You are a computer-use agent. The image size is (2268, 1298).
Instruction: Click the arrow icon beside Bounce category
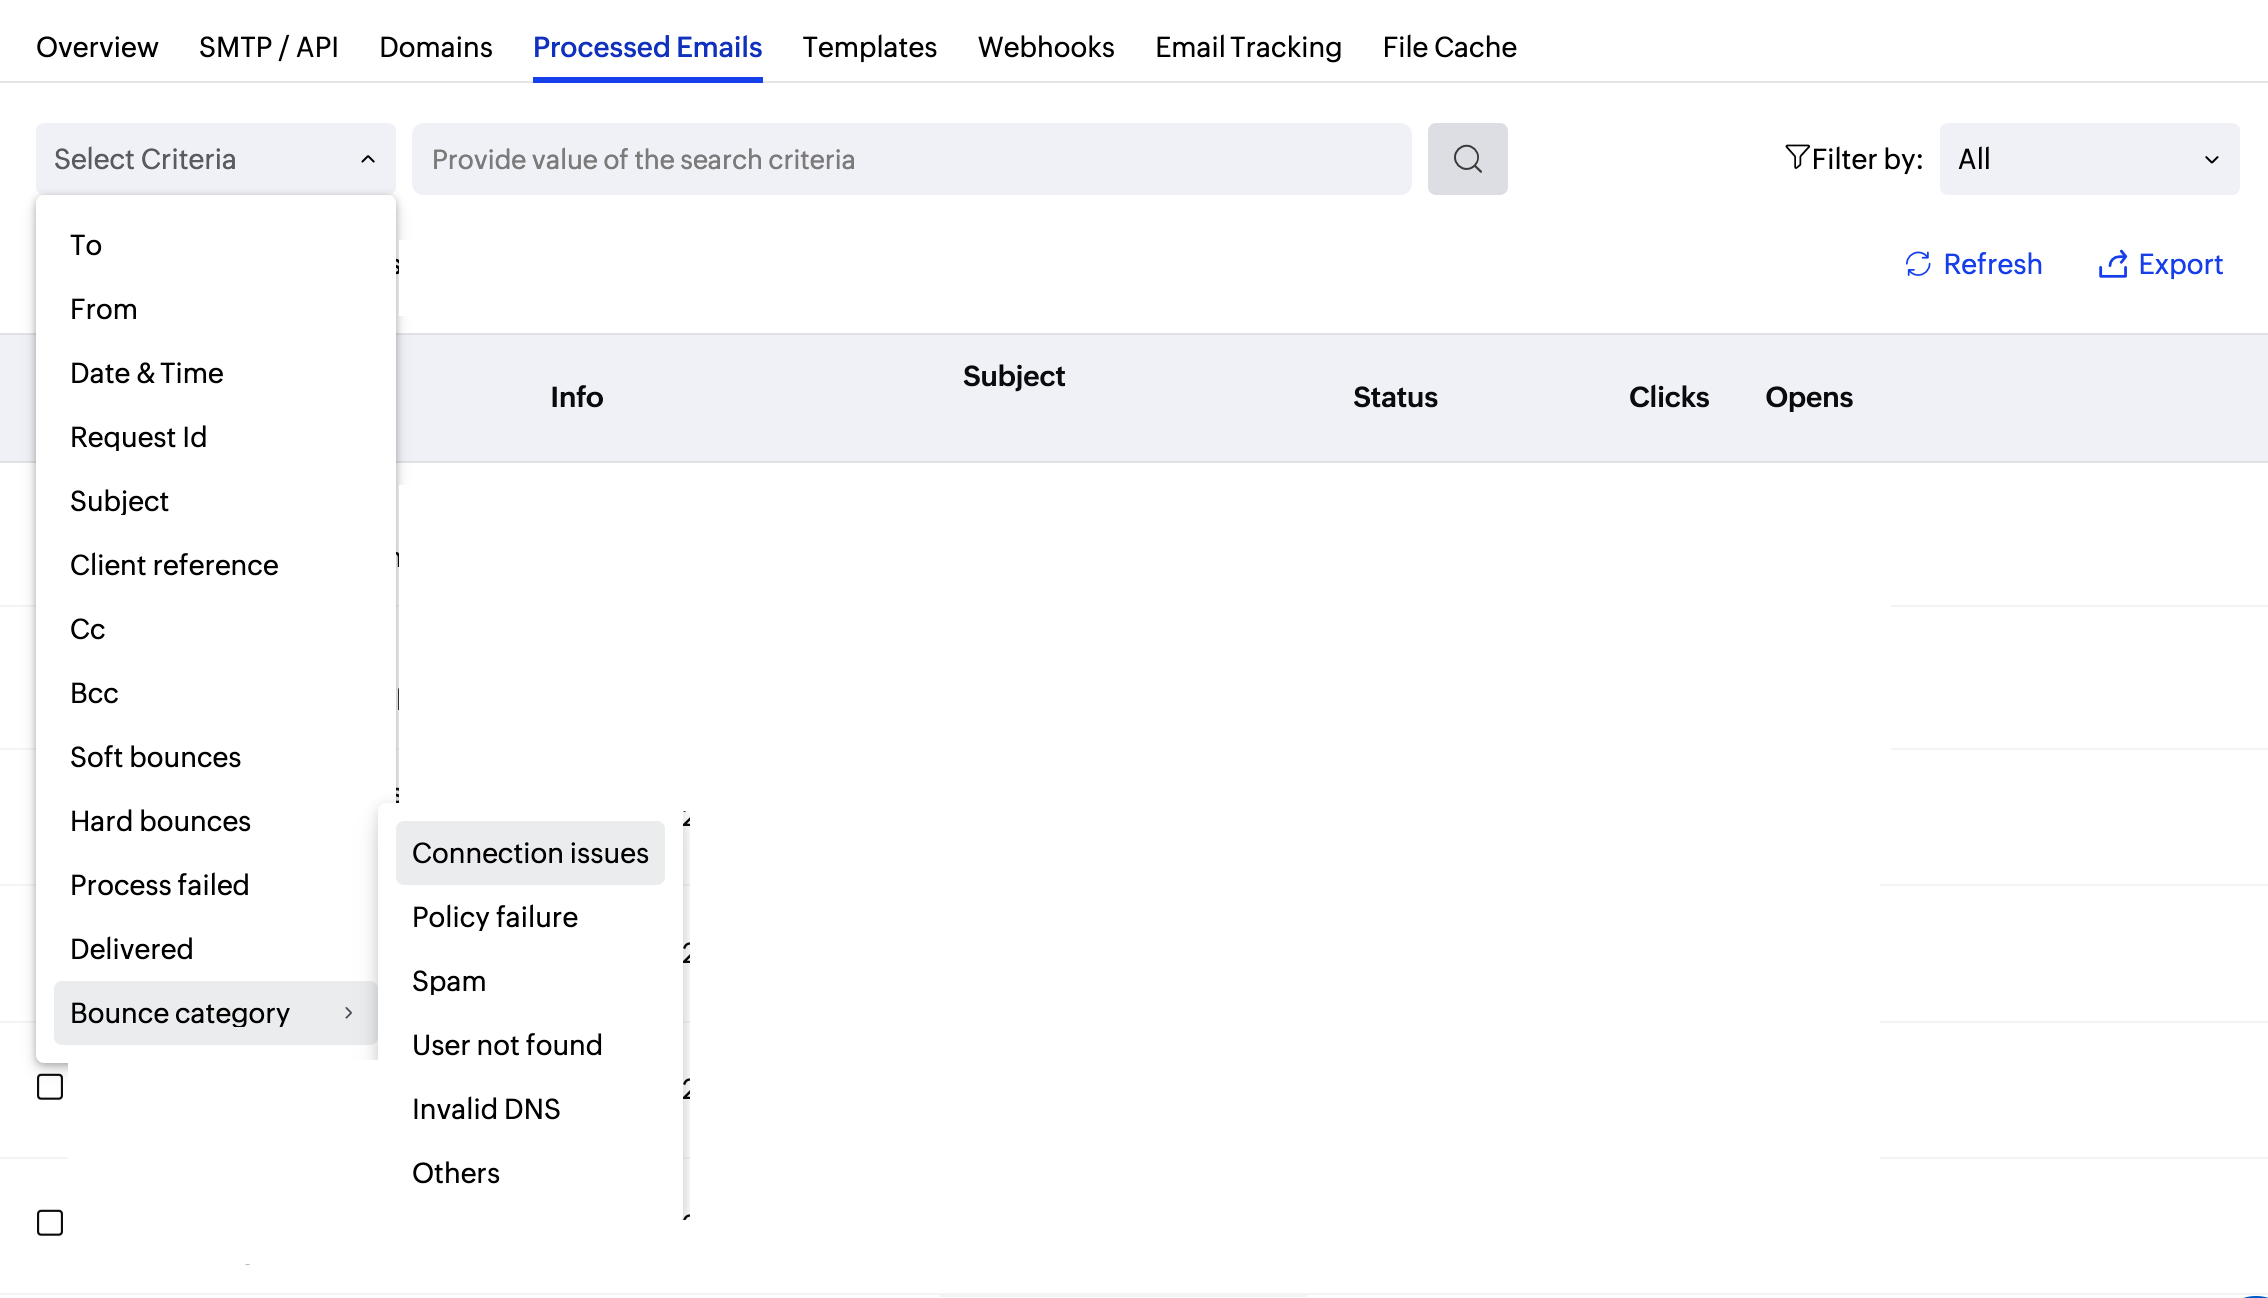(349, 1013)
